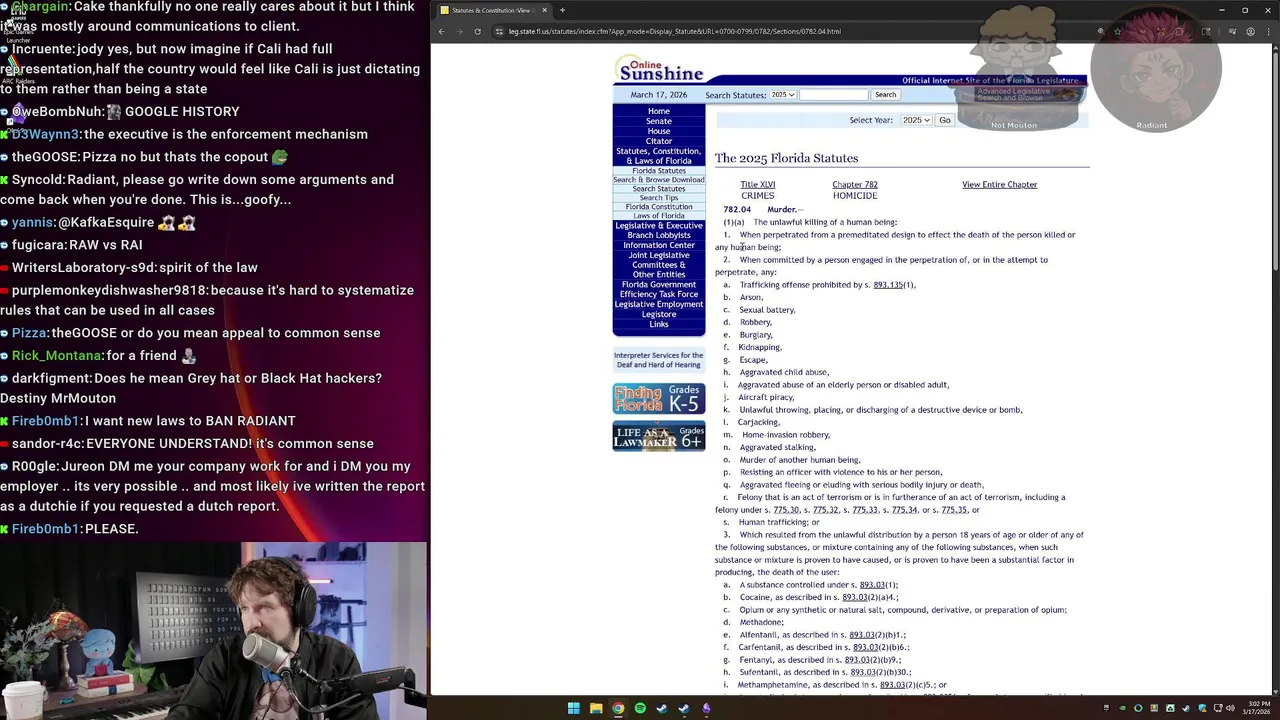Screen dimensions: 1280x720
Task: Expand the Select Year dropdown
Action: (916, 120)
